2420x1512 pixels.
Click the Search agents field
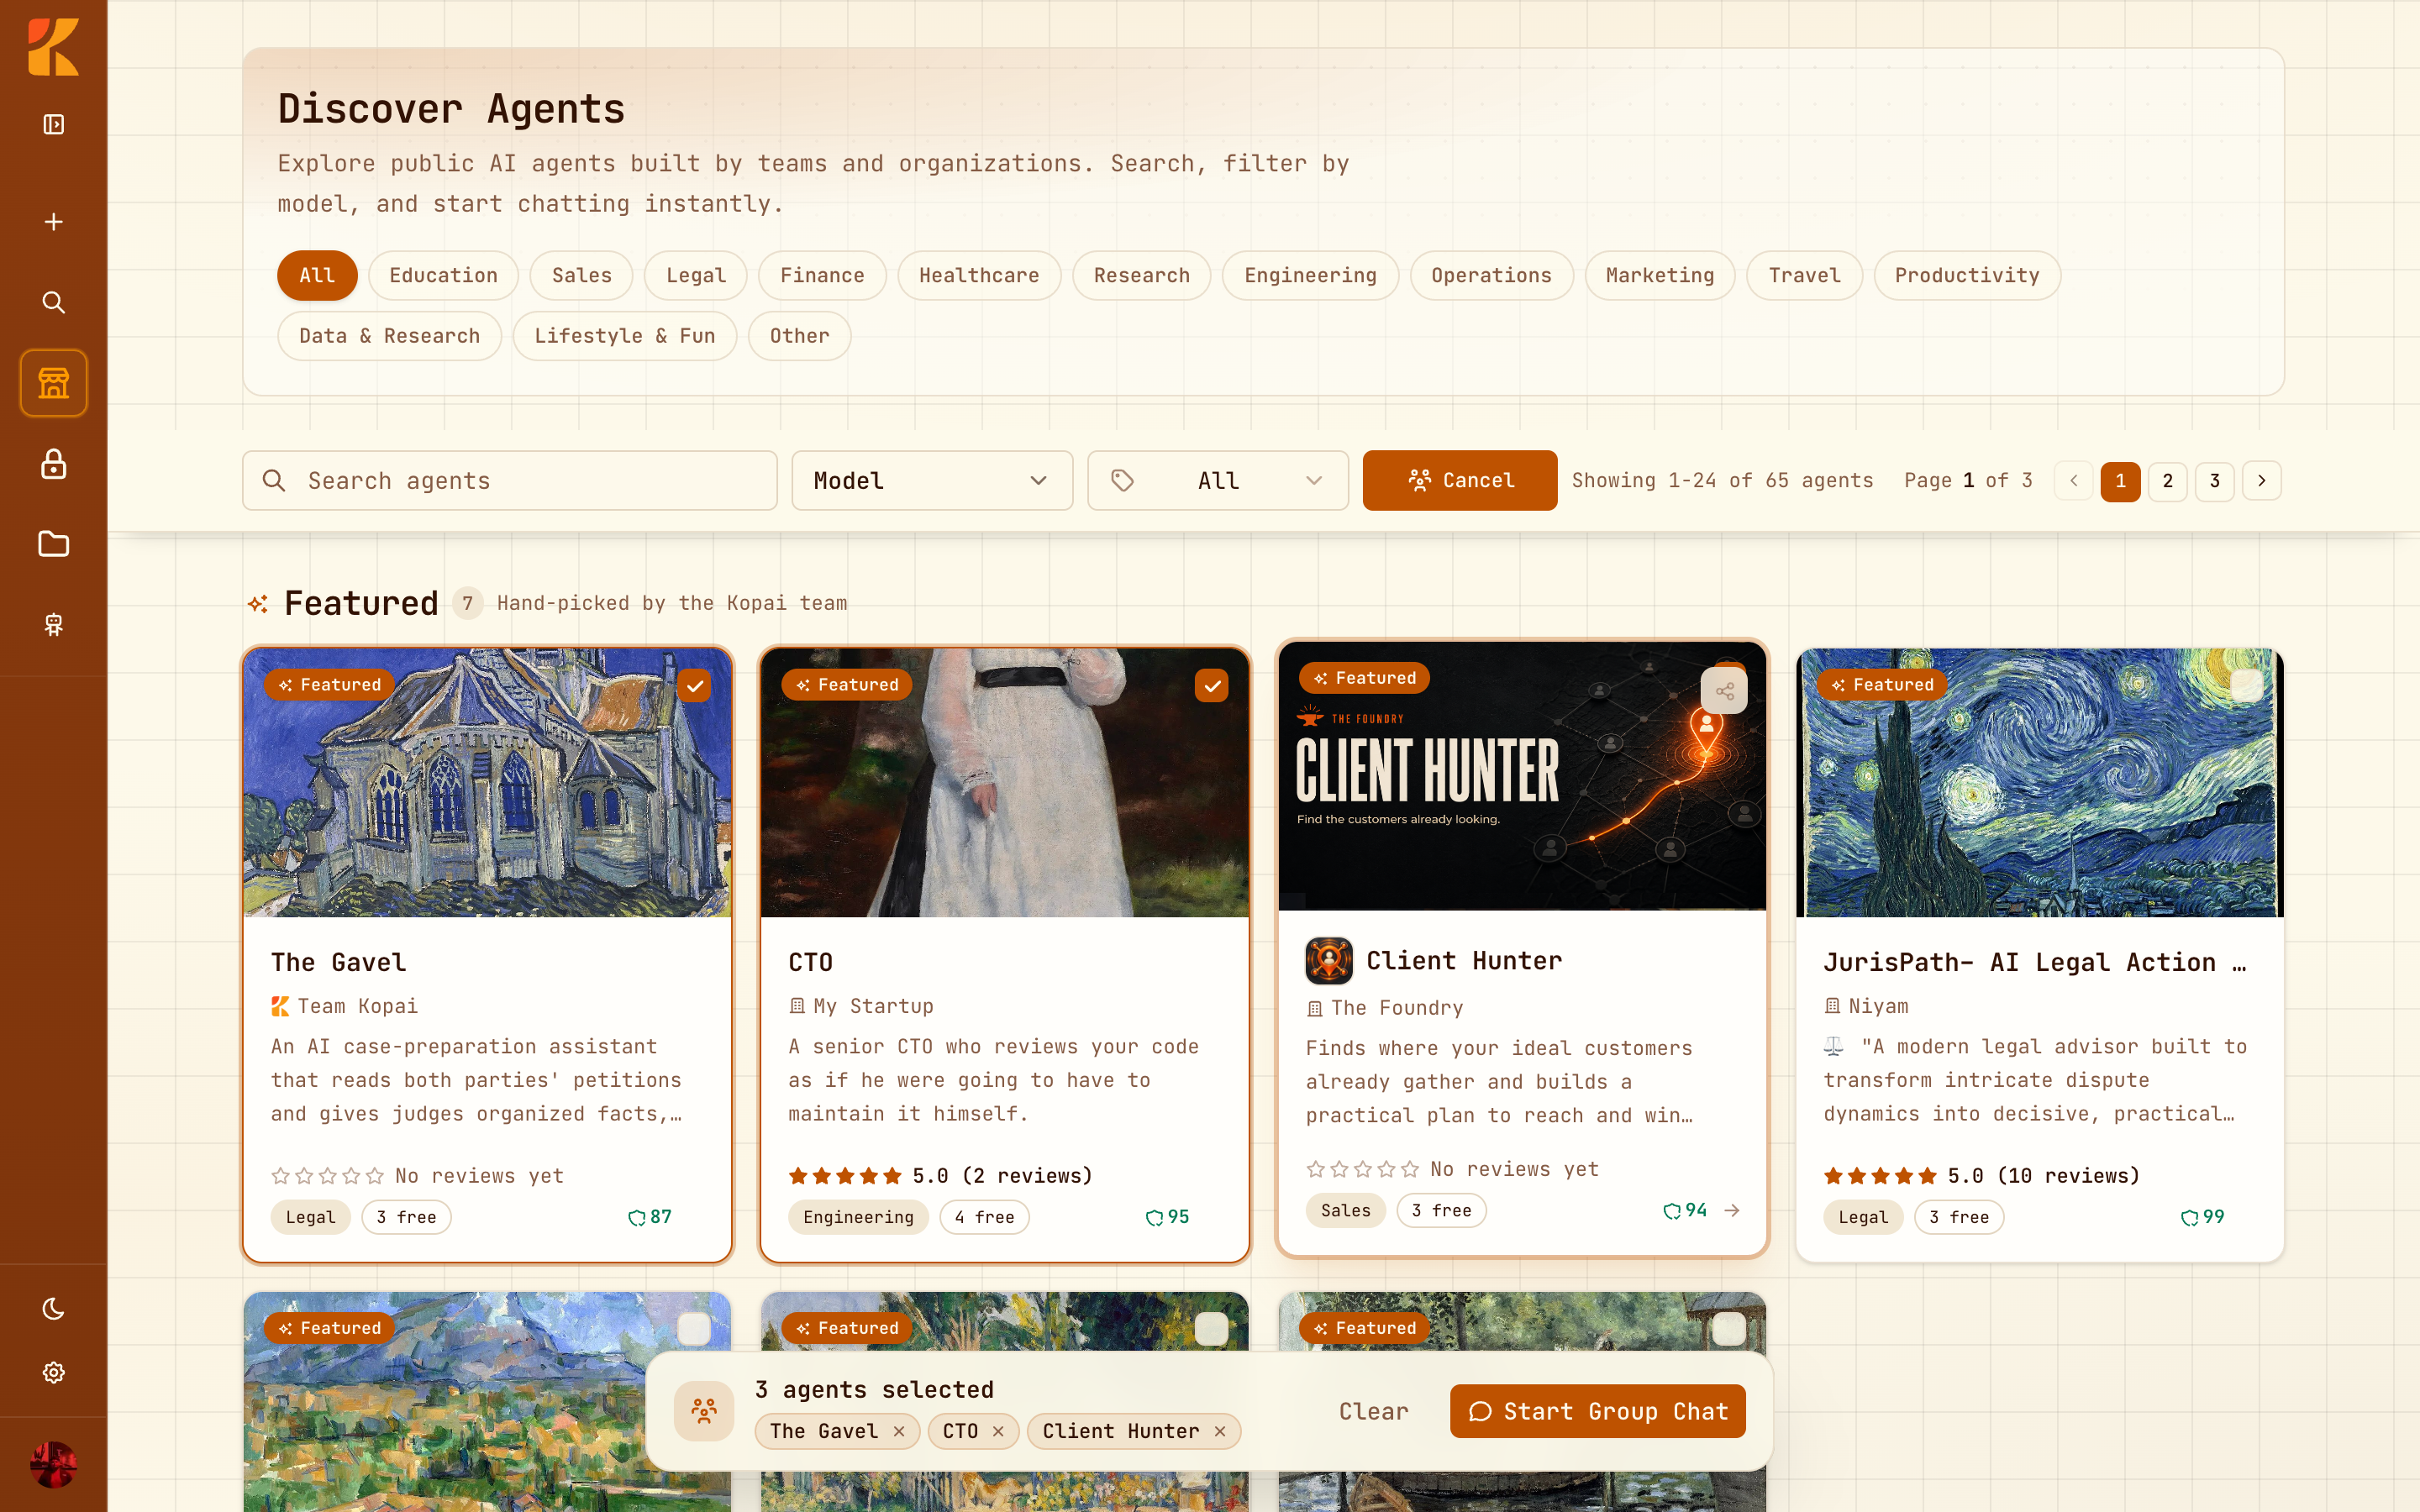click(509, 481)
